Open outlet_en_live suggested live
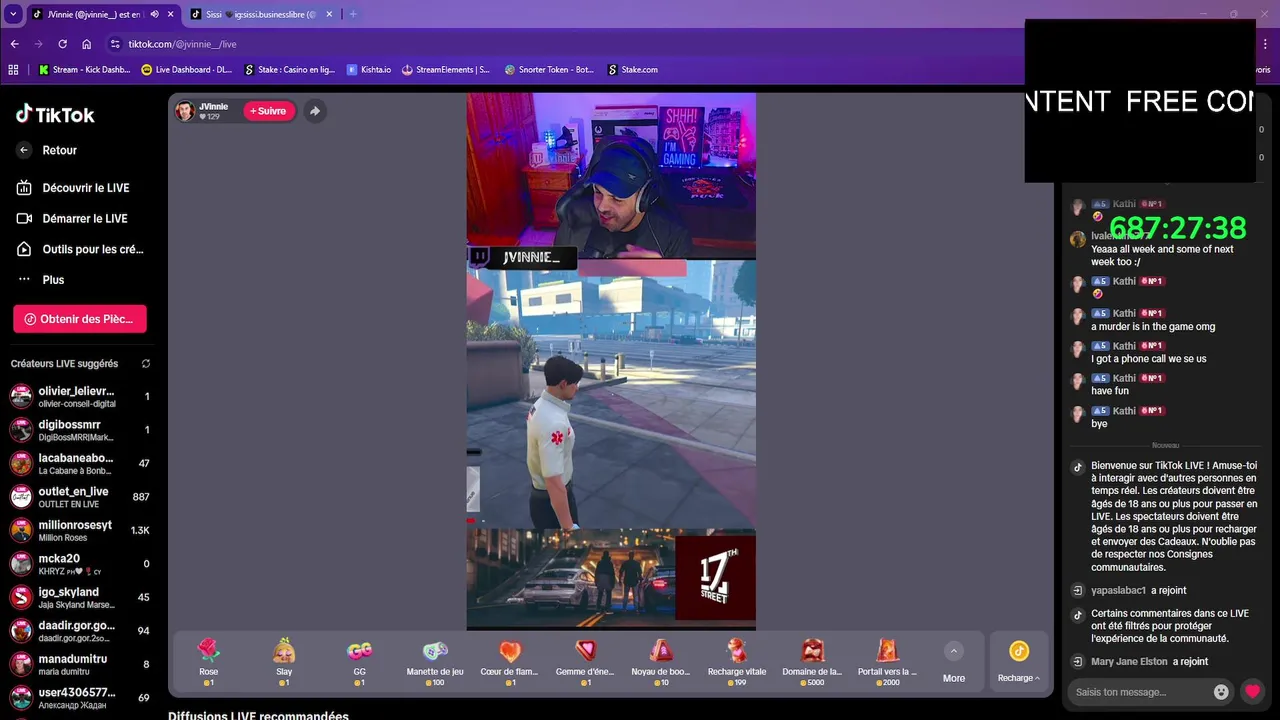Image resolution: width=1280 pixels, height=720 pixels. tap(80, 497)
